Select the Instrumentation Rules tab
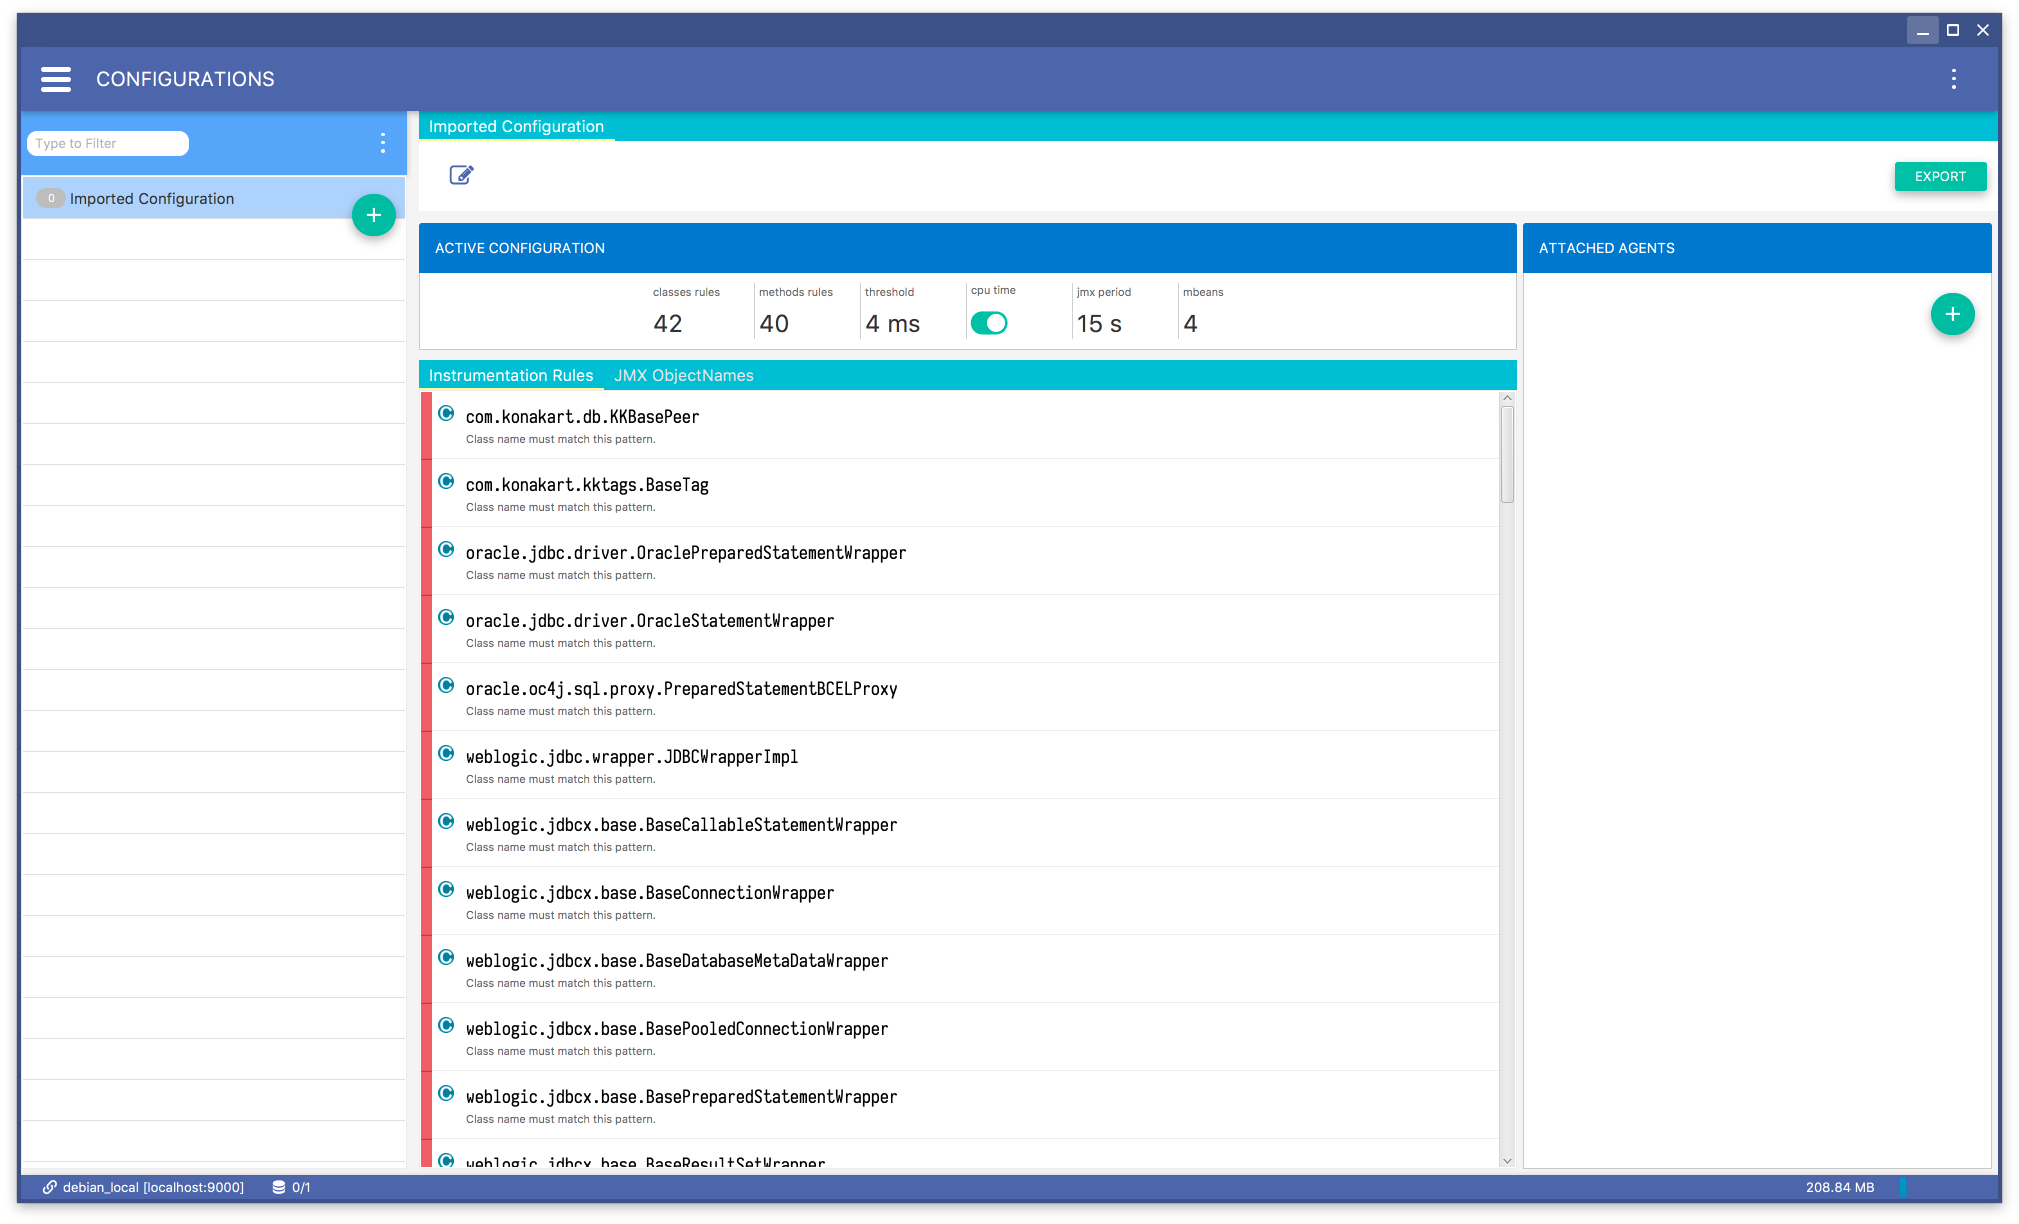 pos(512,375)
